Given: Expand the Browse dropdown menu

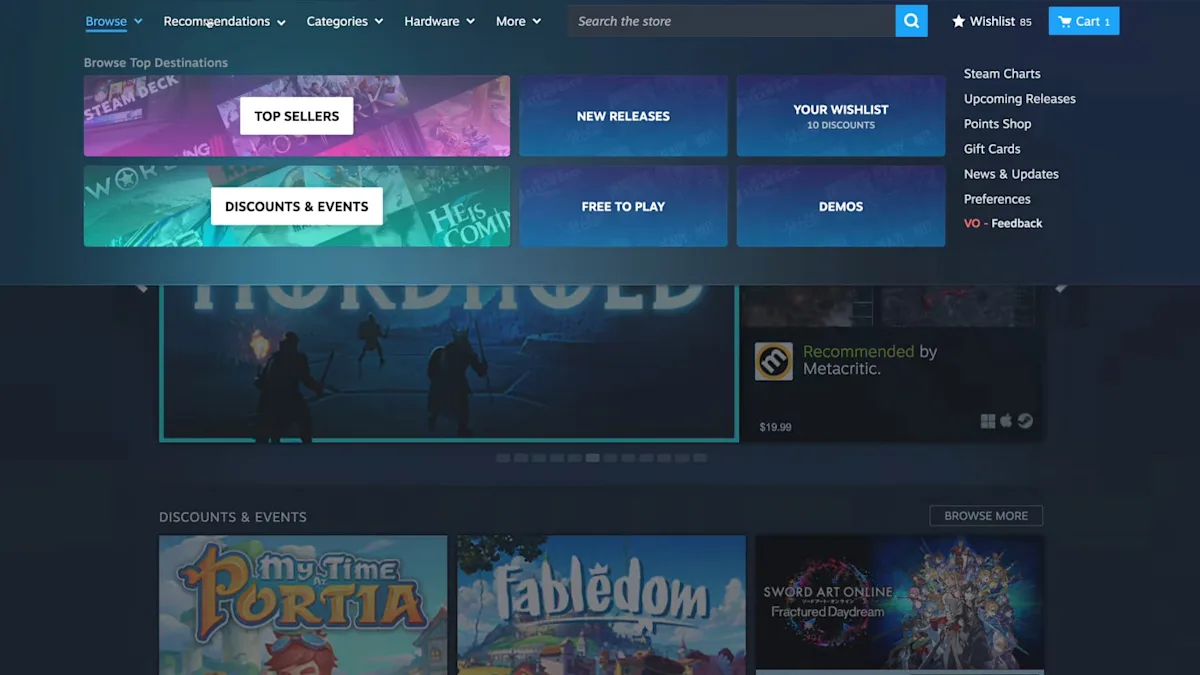Looking at the screenshot, I should [x=113, y=21].
